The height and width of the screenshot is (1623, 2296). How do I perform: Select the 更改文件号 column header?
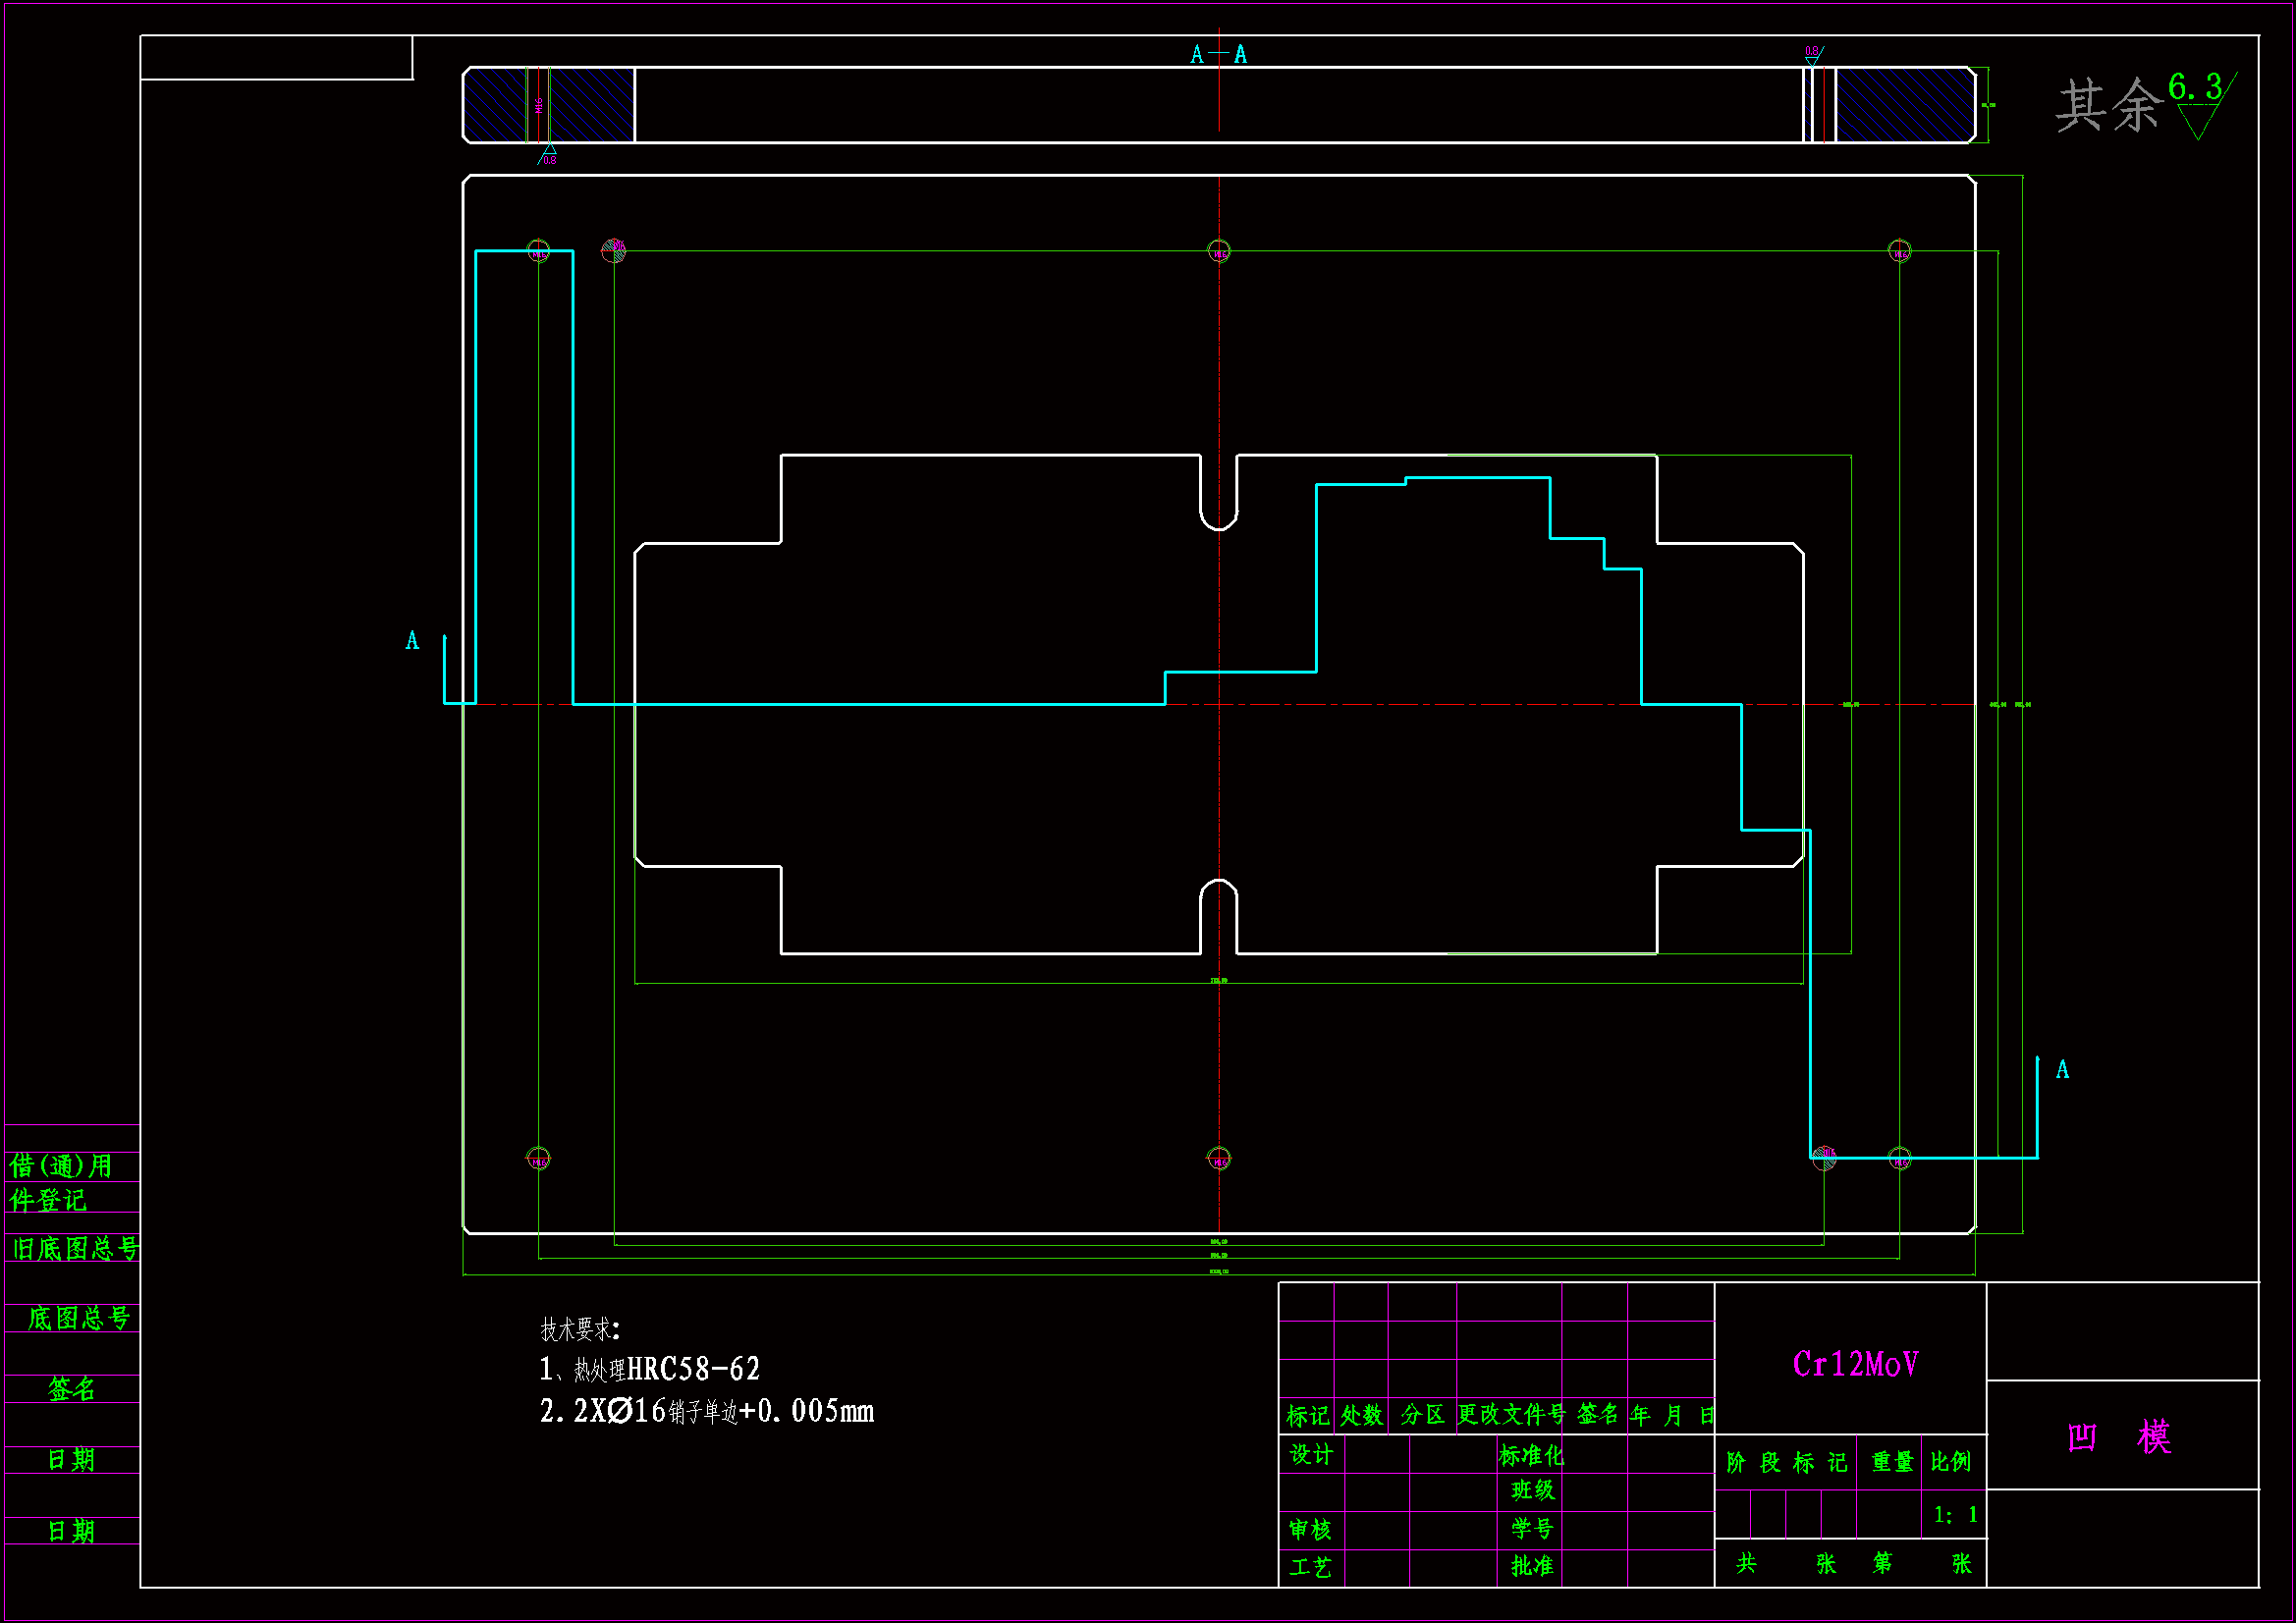(x=1510, y=1414)
